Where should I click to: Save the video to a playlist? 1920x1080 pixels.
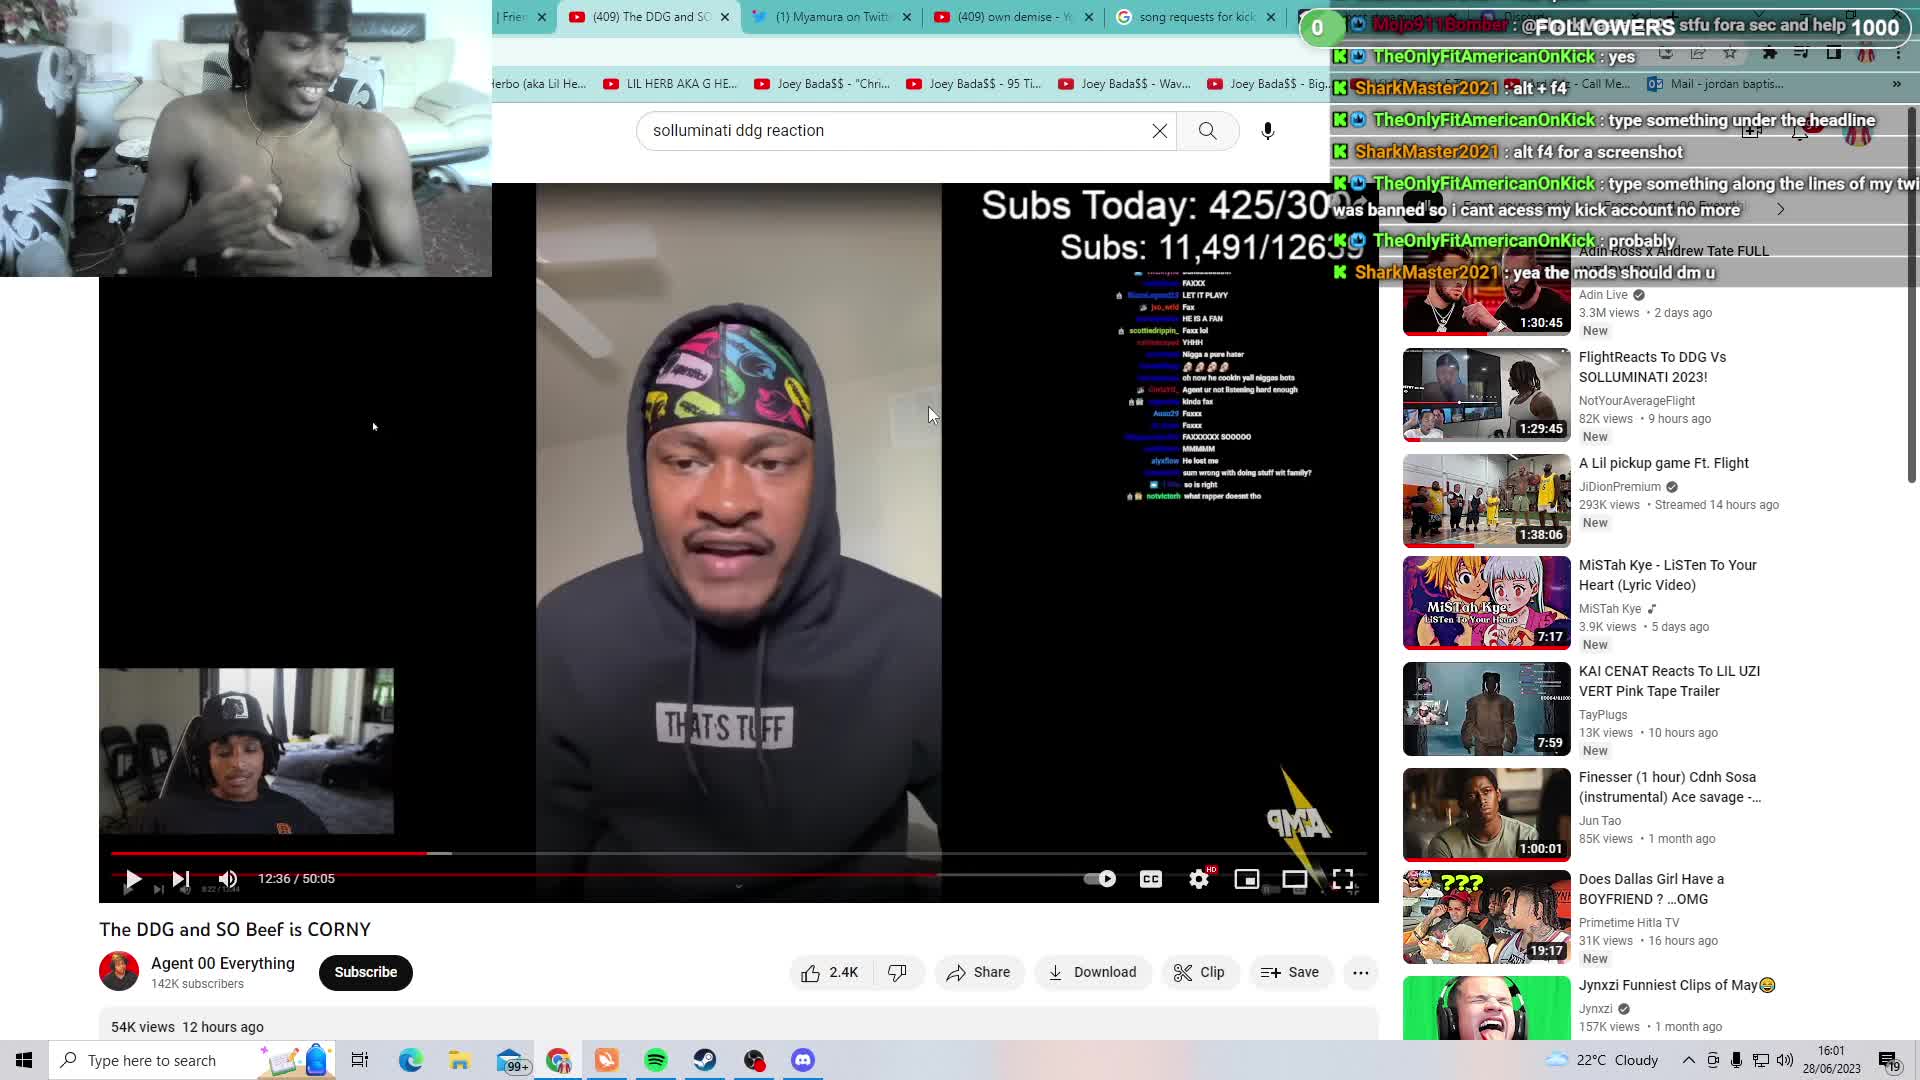[1290, 972]
